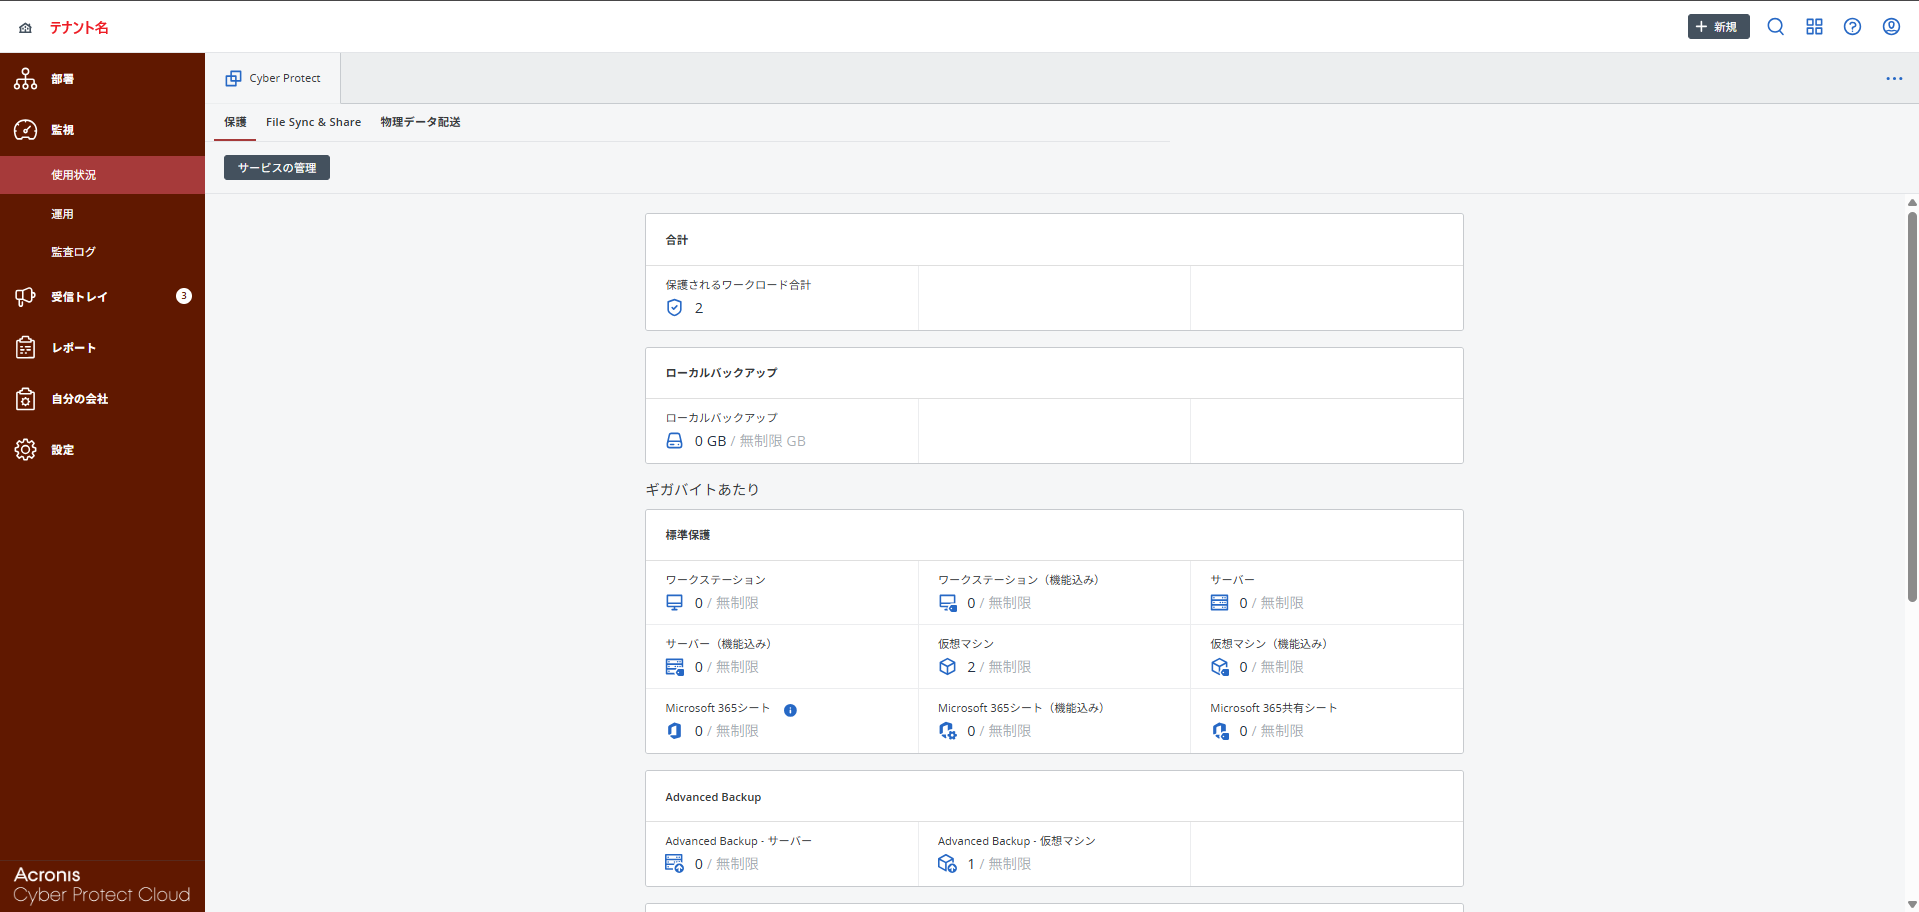The width and height of the screenshot is (1919, 912).
Task: Click the 自分の会社 icon in sidebar
Action: coord(26,399)
